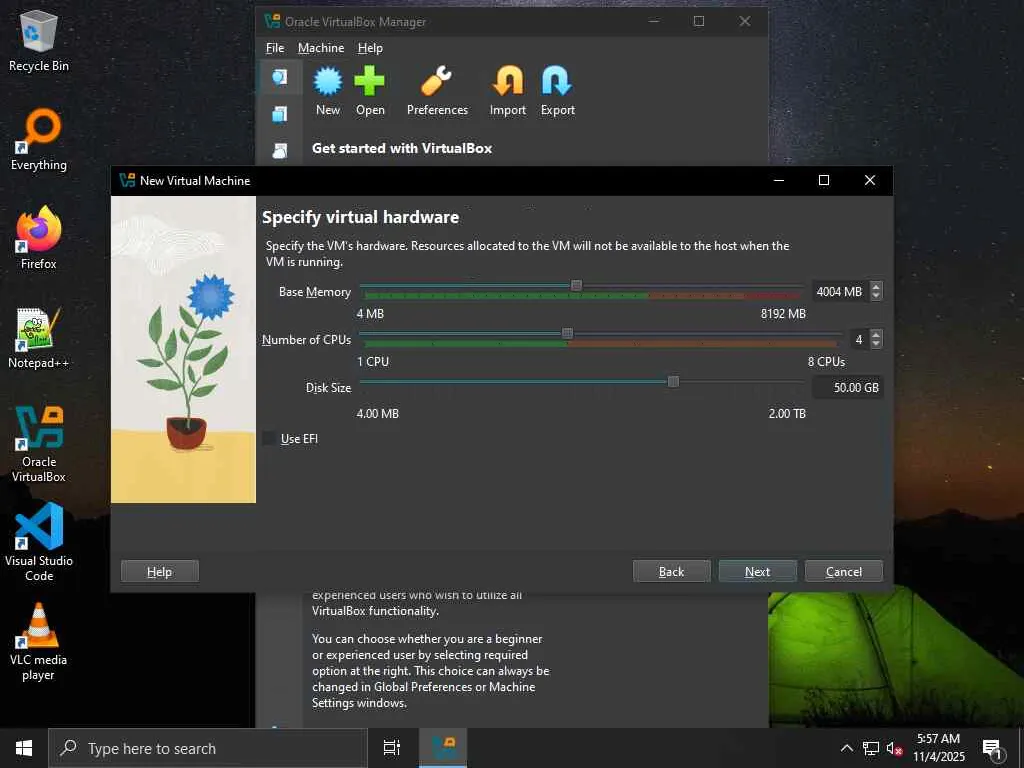The image size is (1024, 768).
Task: Click the Number of CPUs slider handle
Action: pos(568,334)
